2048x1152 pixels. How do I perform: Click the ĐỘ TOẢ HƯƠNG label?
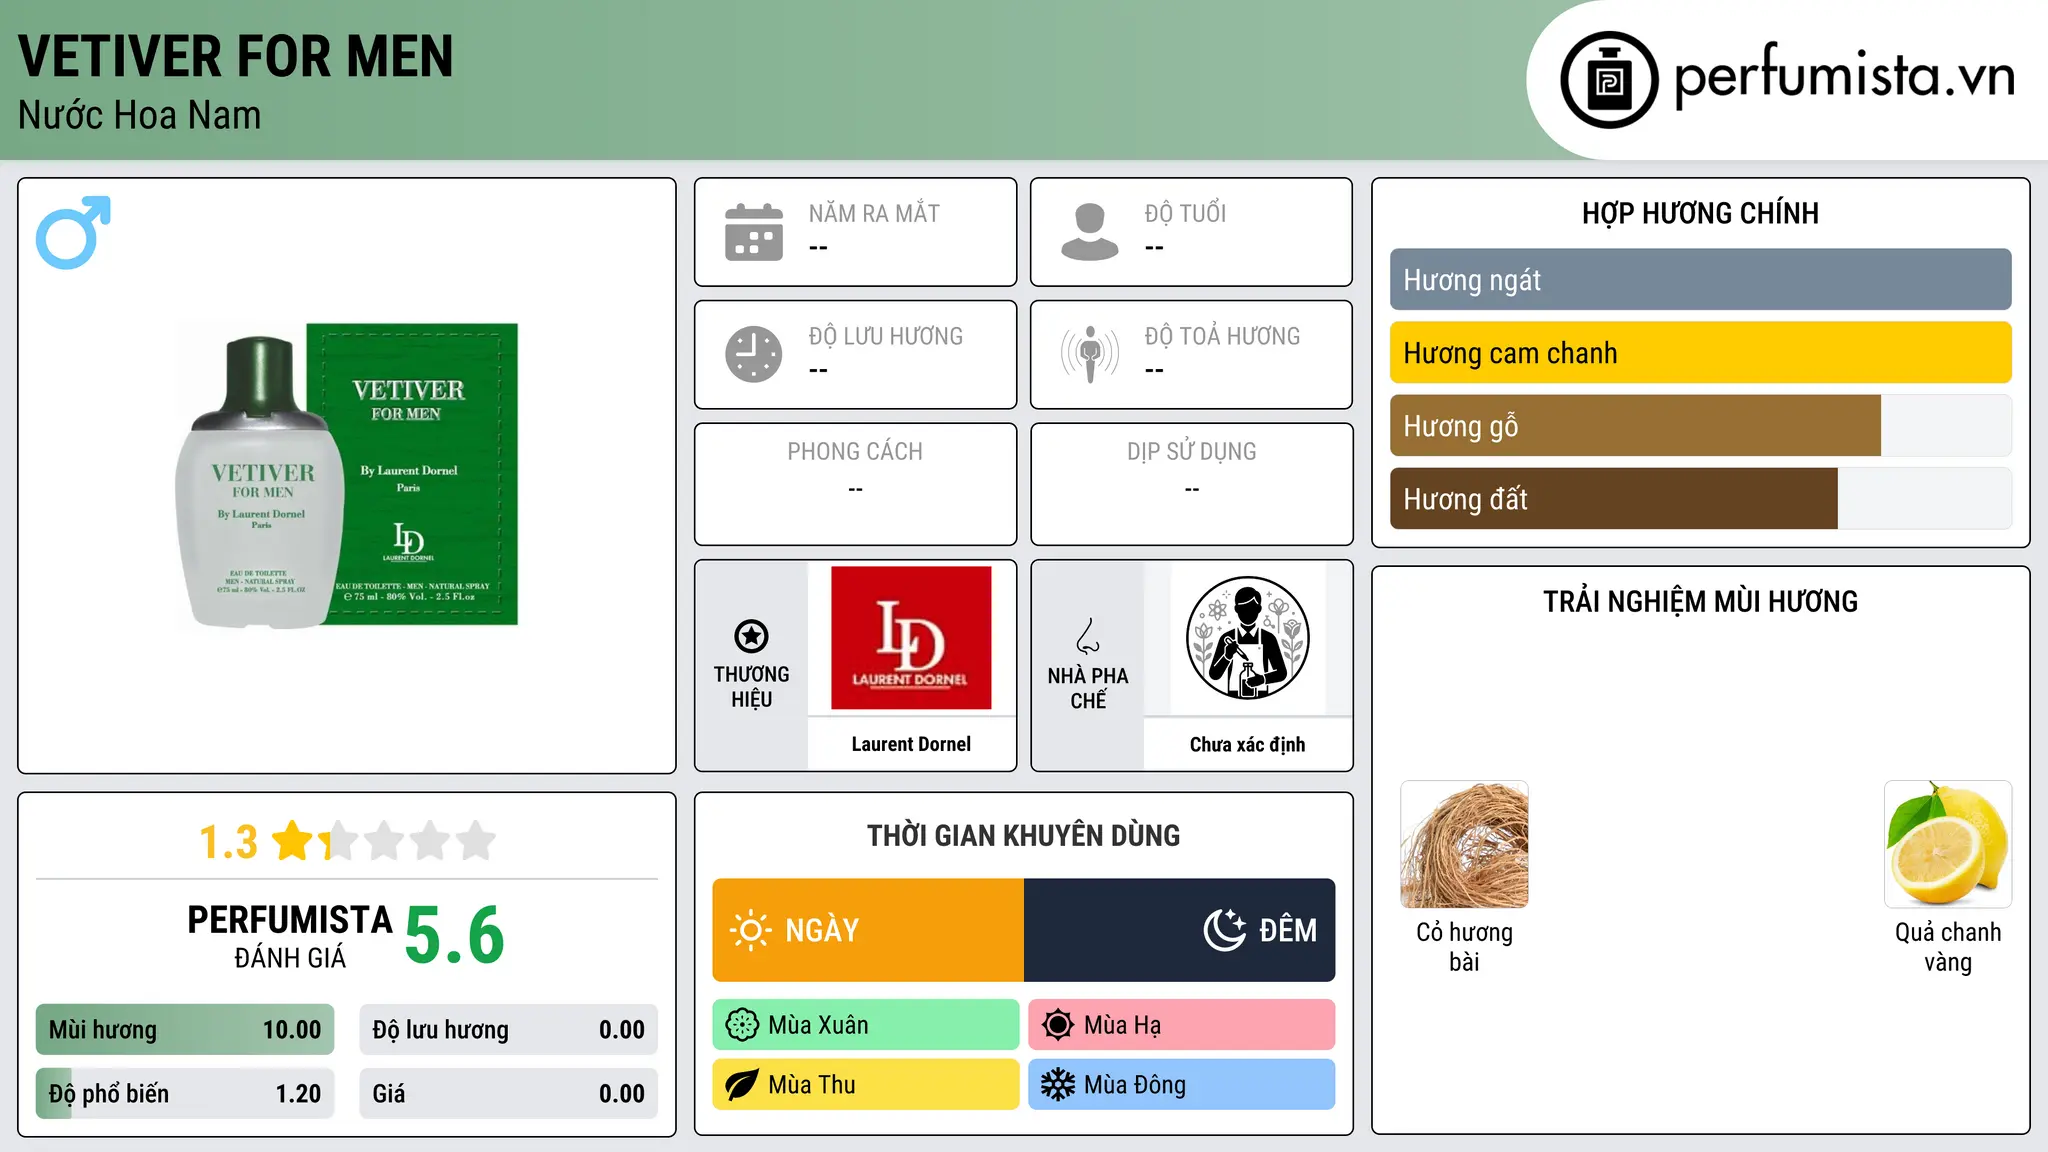coord(1222,336)
